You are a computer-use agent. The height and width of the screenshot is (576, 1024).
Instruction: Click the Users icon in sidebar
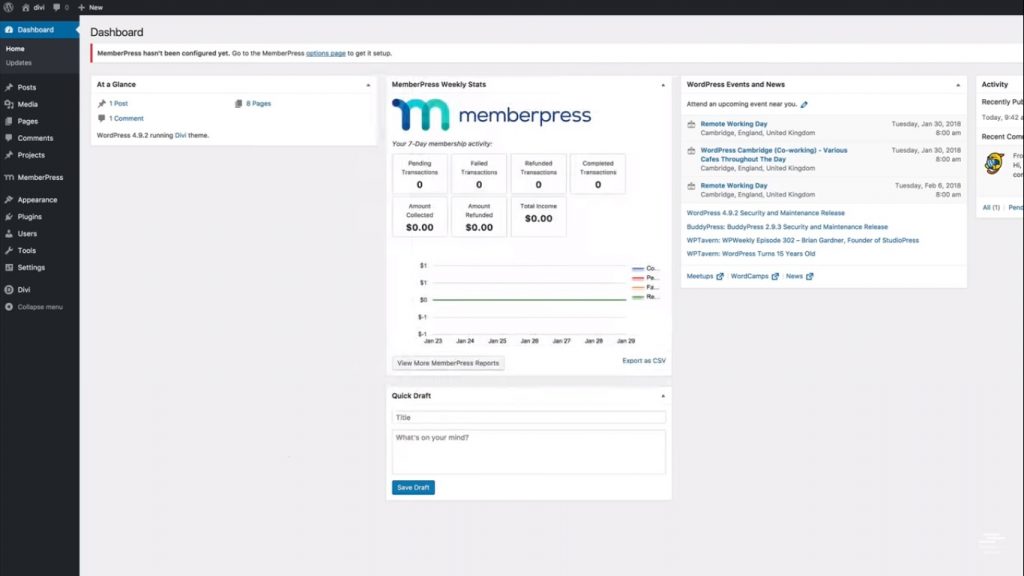tap(8, 233)
